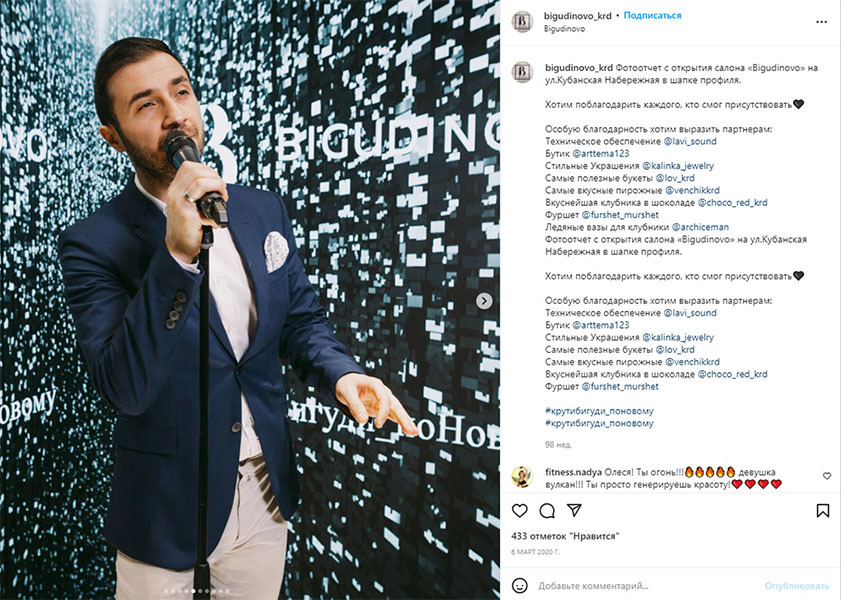Click the Добавьте комментарий input field
The height and width of the screenshot is (600, 841).
pos(646,586)
